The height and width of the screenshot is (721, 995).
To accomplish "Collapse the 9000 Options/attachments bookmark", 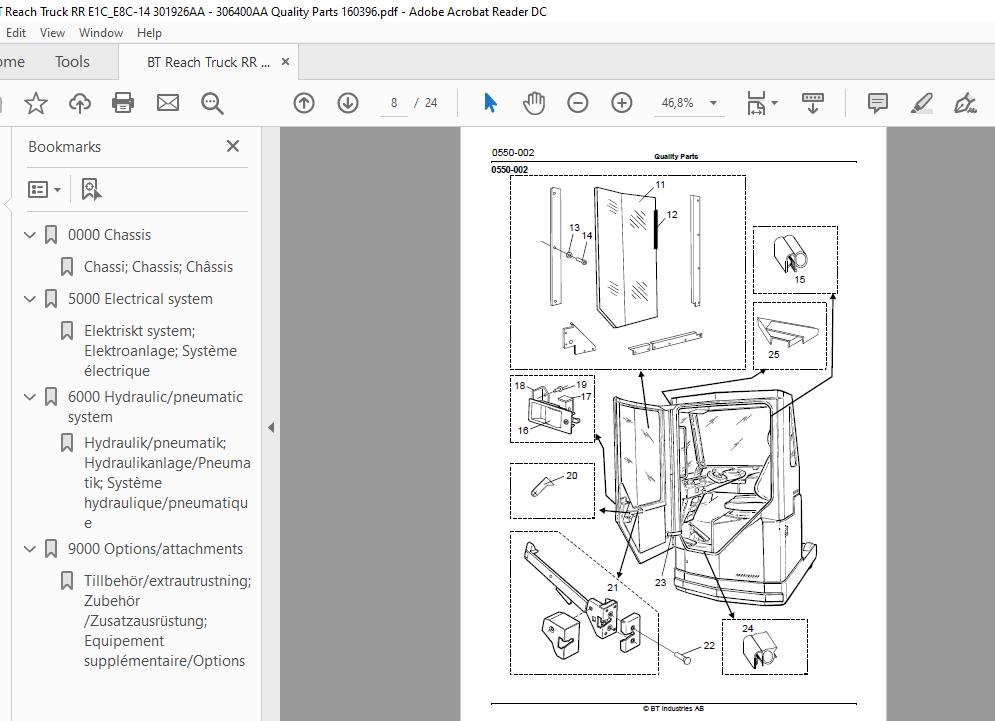I will [30, 549].
